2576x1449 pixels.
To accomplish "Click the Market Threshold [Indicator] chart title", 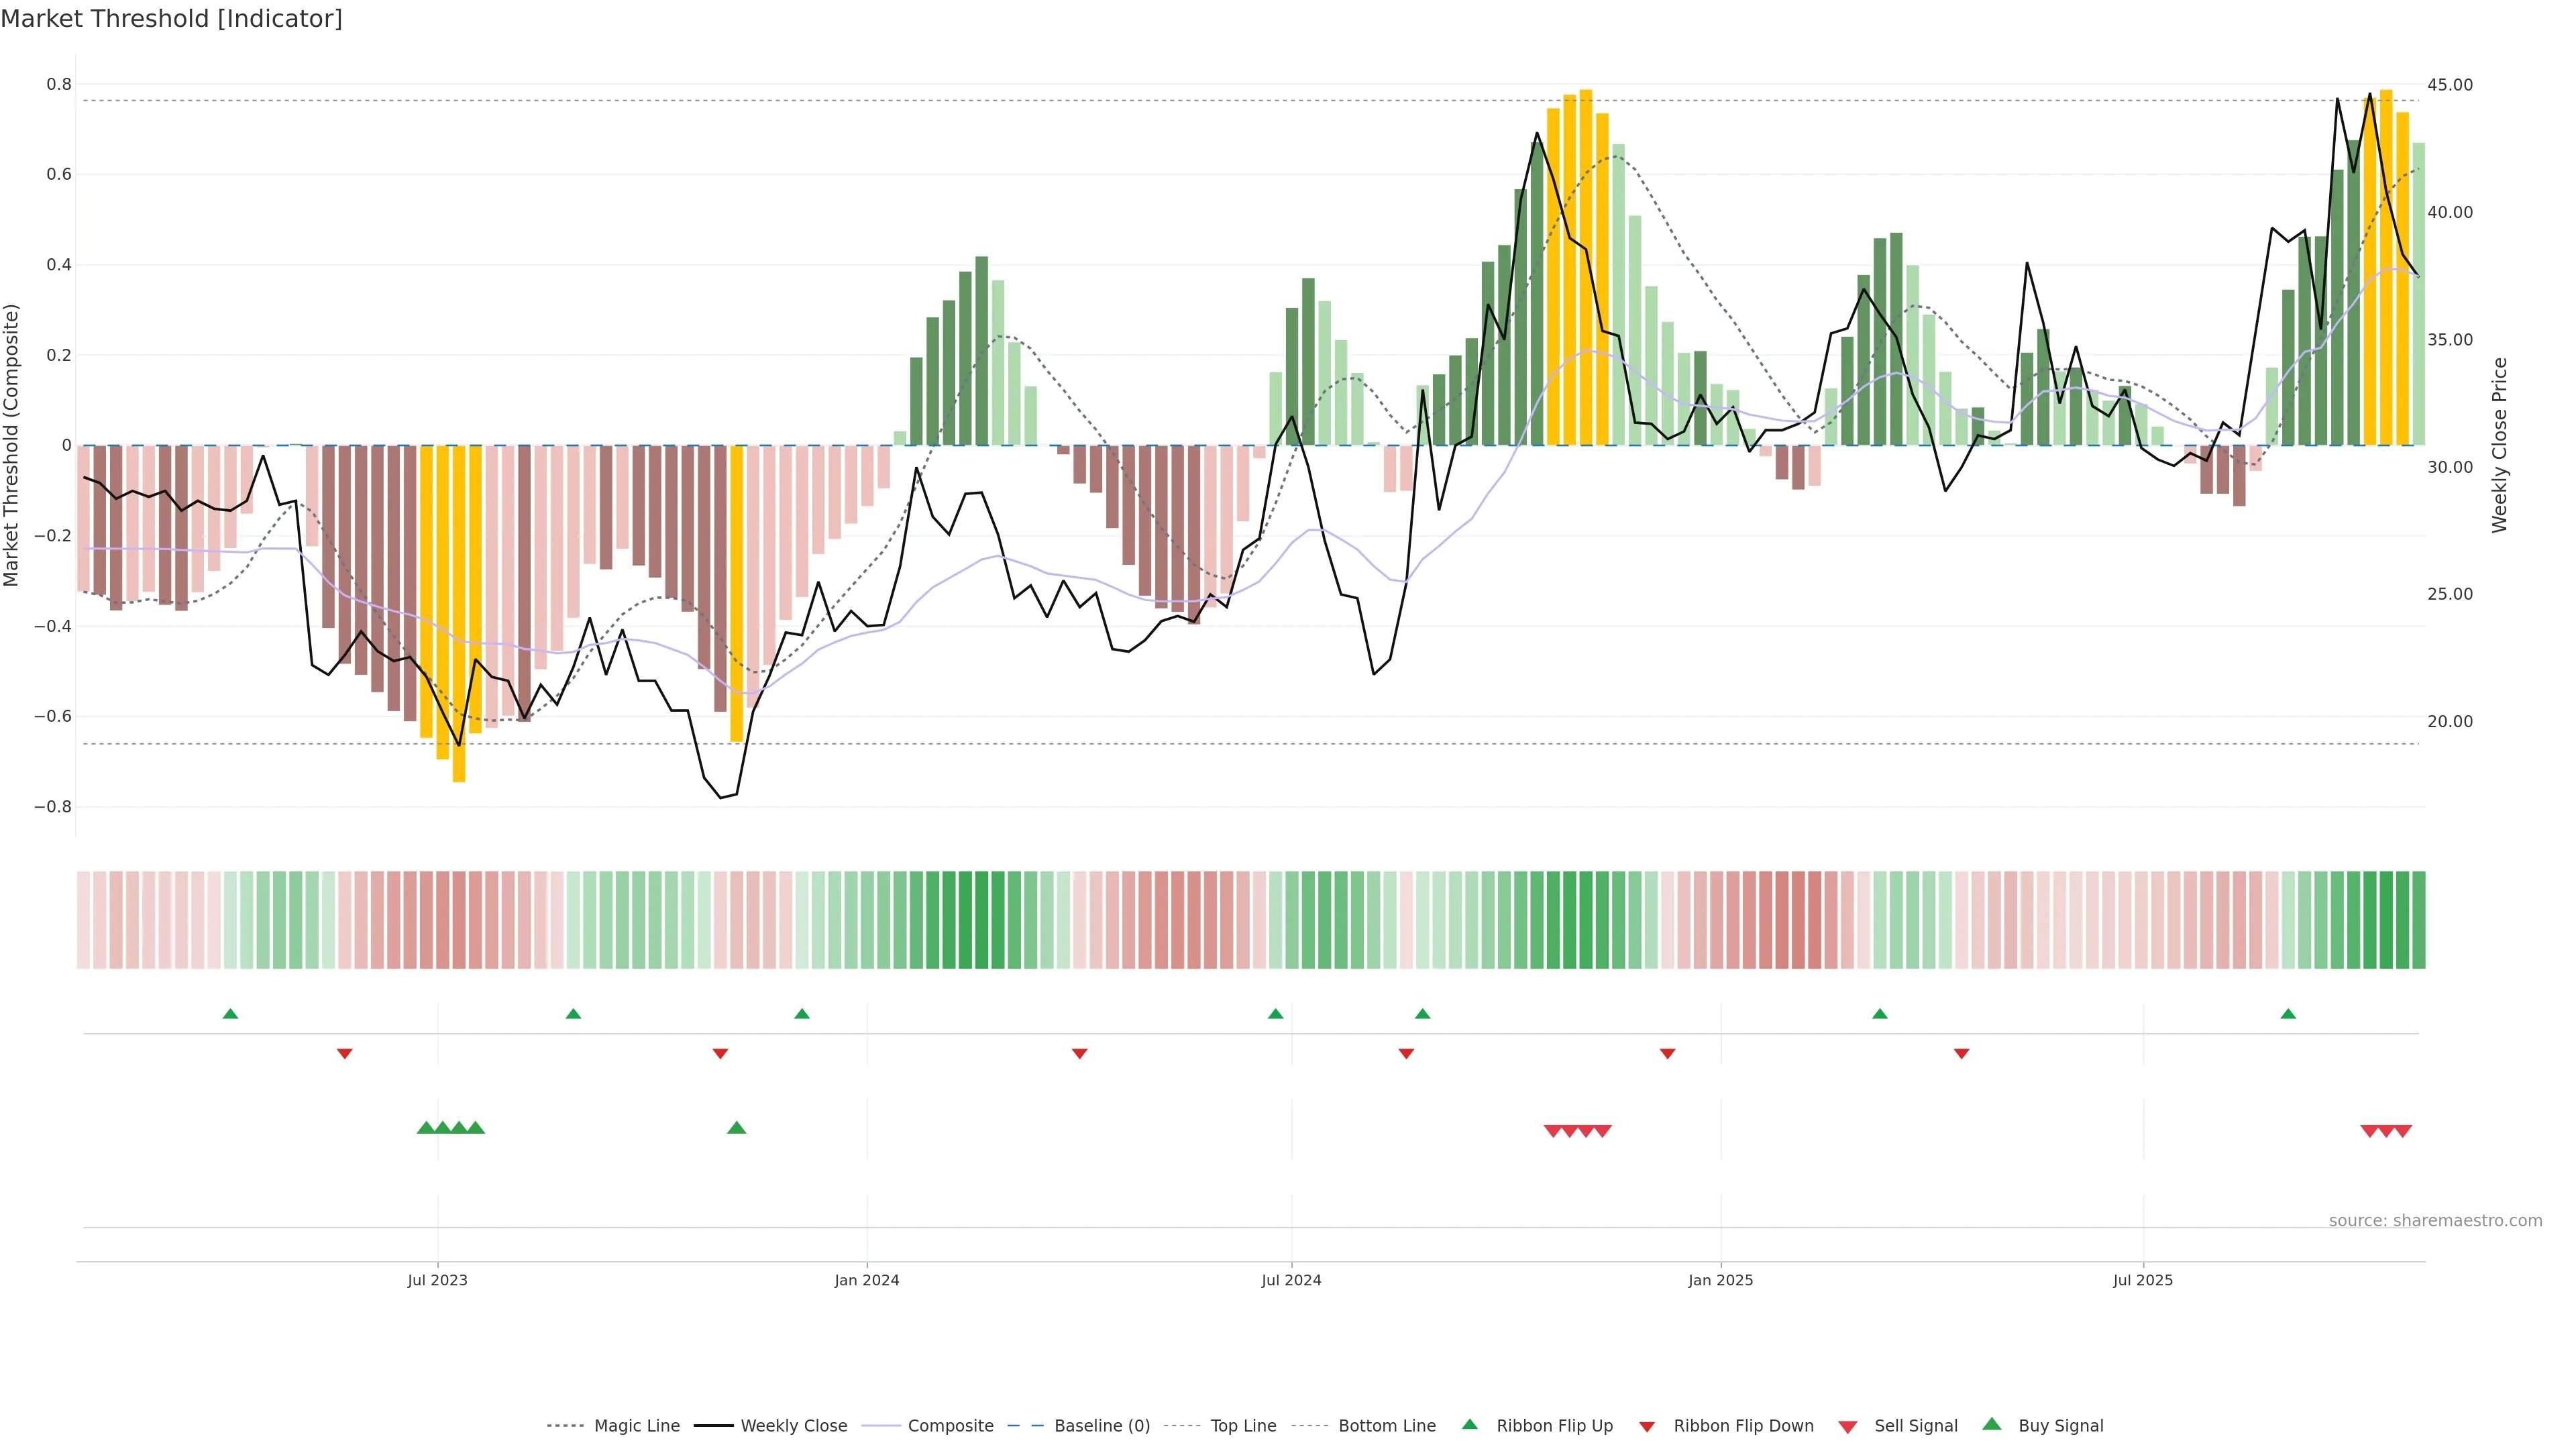I will tap(171, 19).
